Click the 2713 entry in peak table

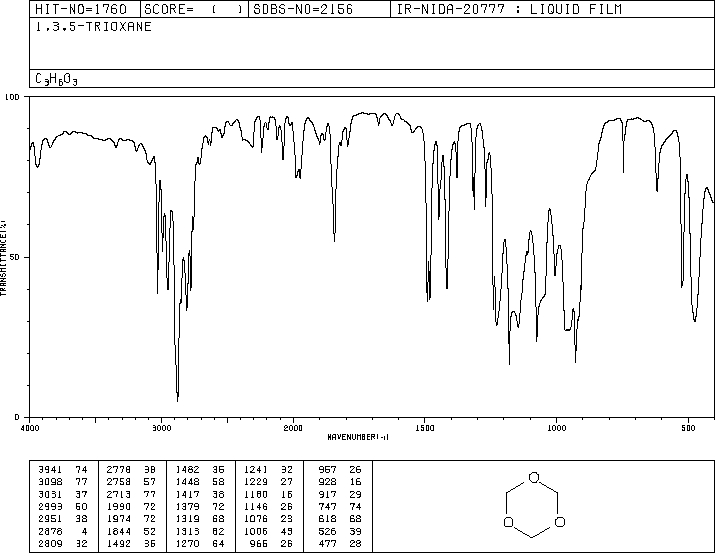pyautogui.click(x=119, y=494)
